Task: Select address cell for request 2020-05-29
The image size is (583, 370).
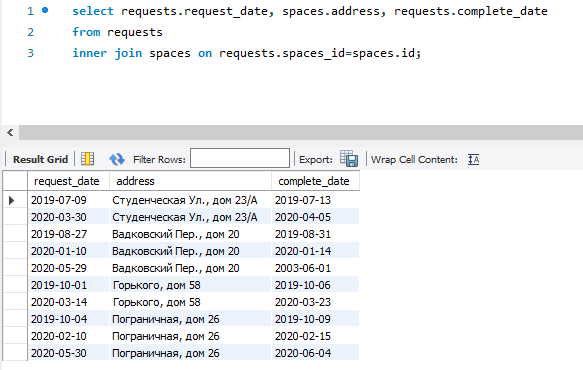Action: coord(190,268)
